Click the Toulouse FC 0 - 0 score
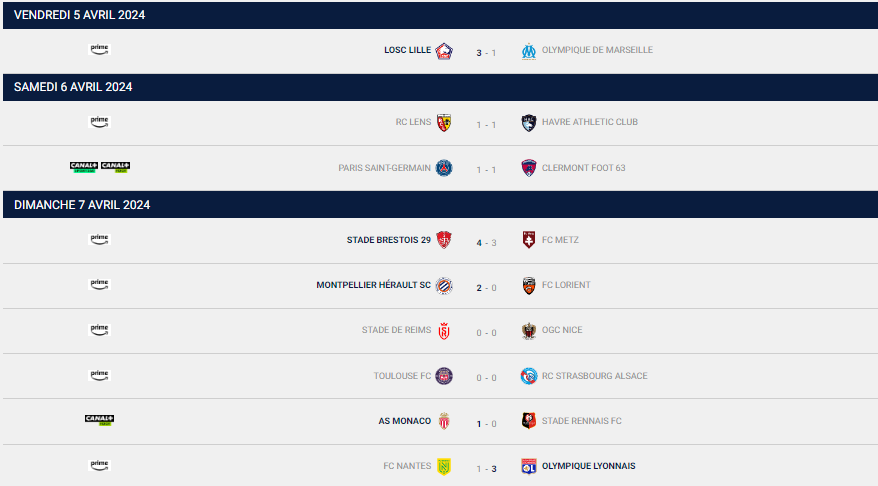 (x=486, y=378)
